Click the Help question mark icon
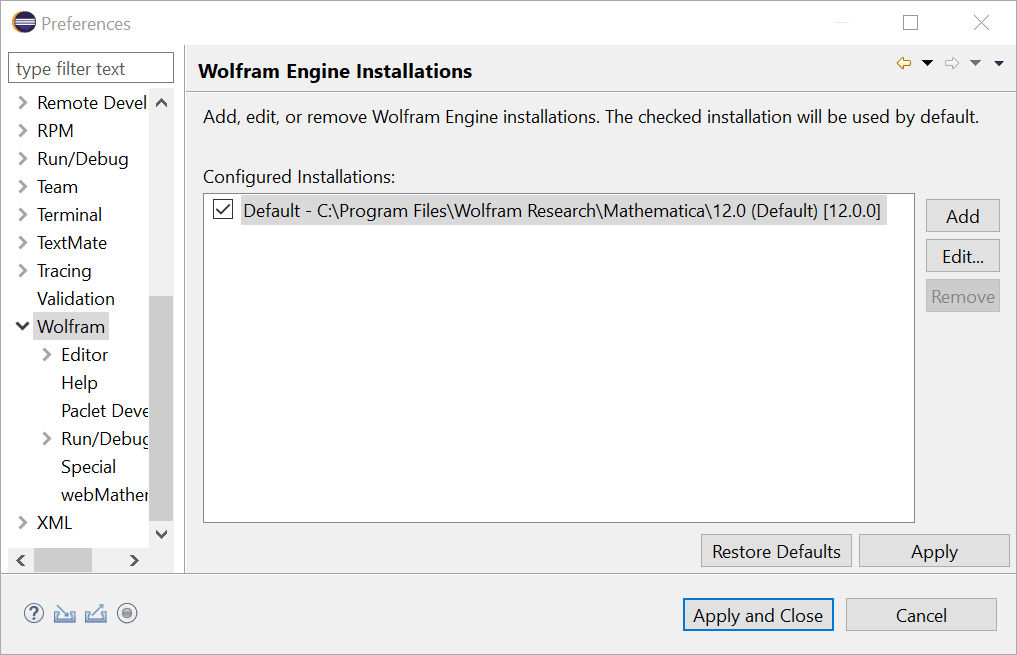 point(34,613)
